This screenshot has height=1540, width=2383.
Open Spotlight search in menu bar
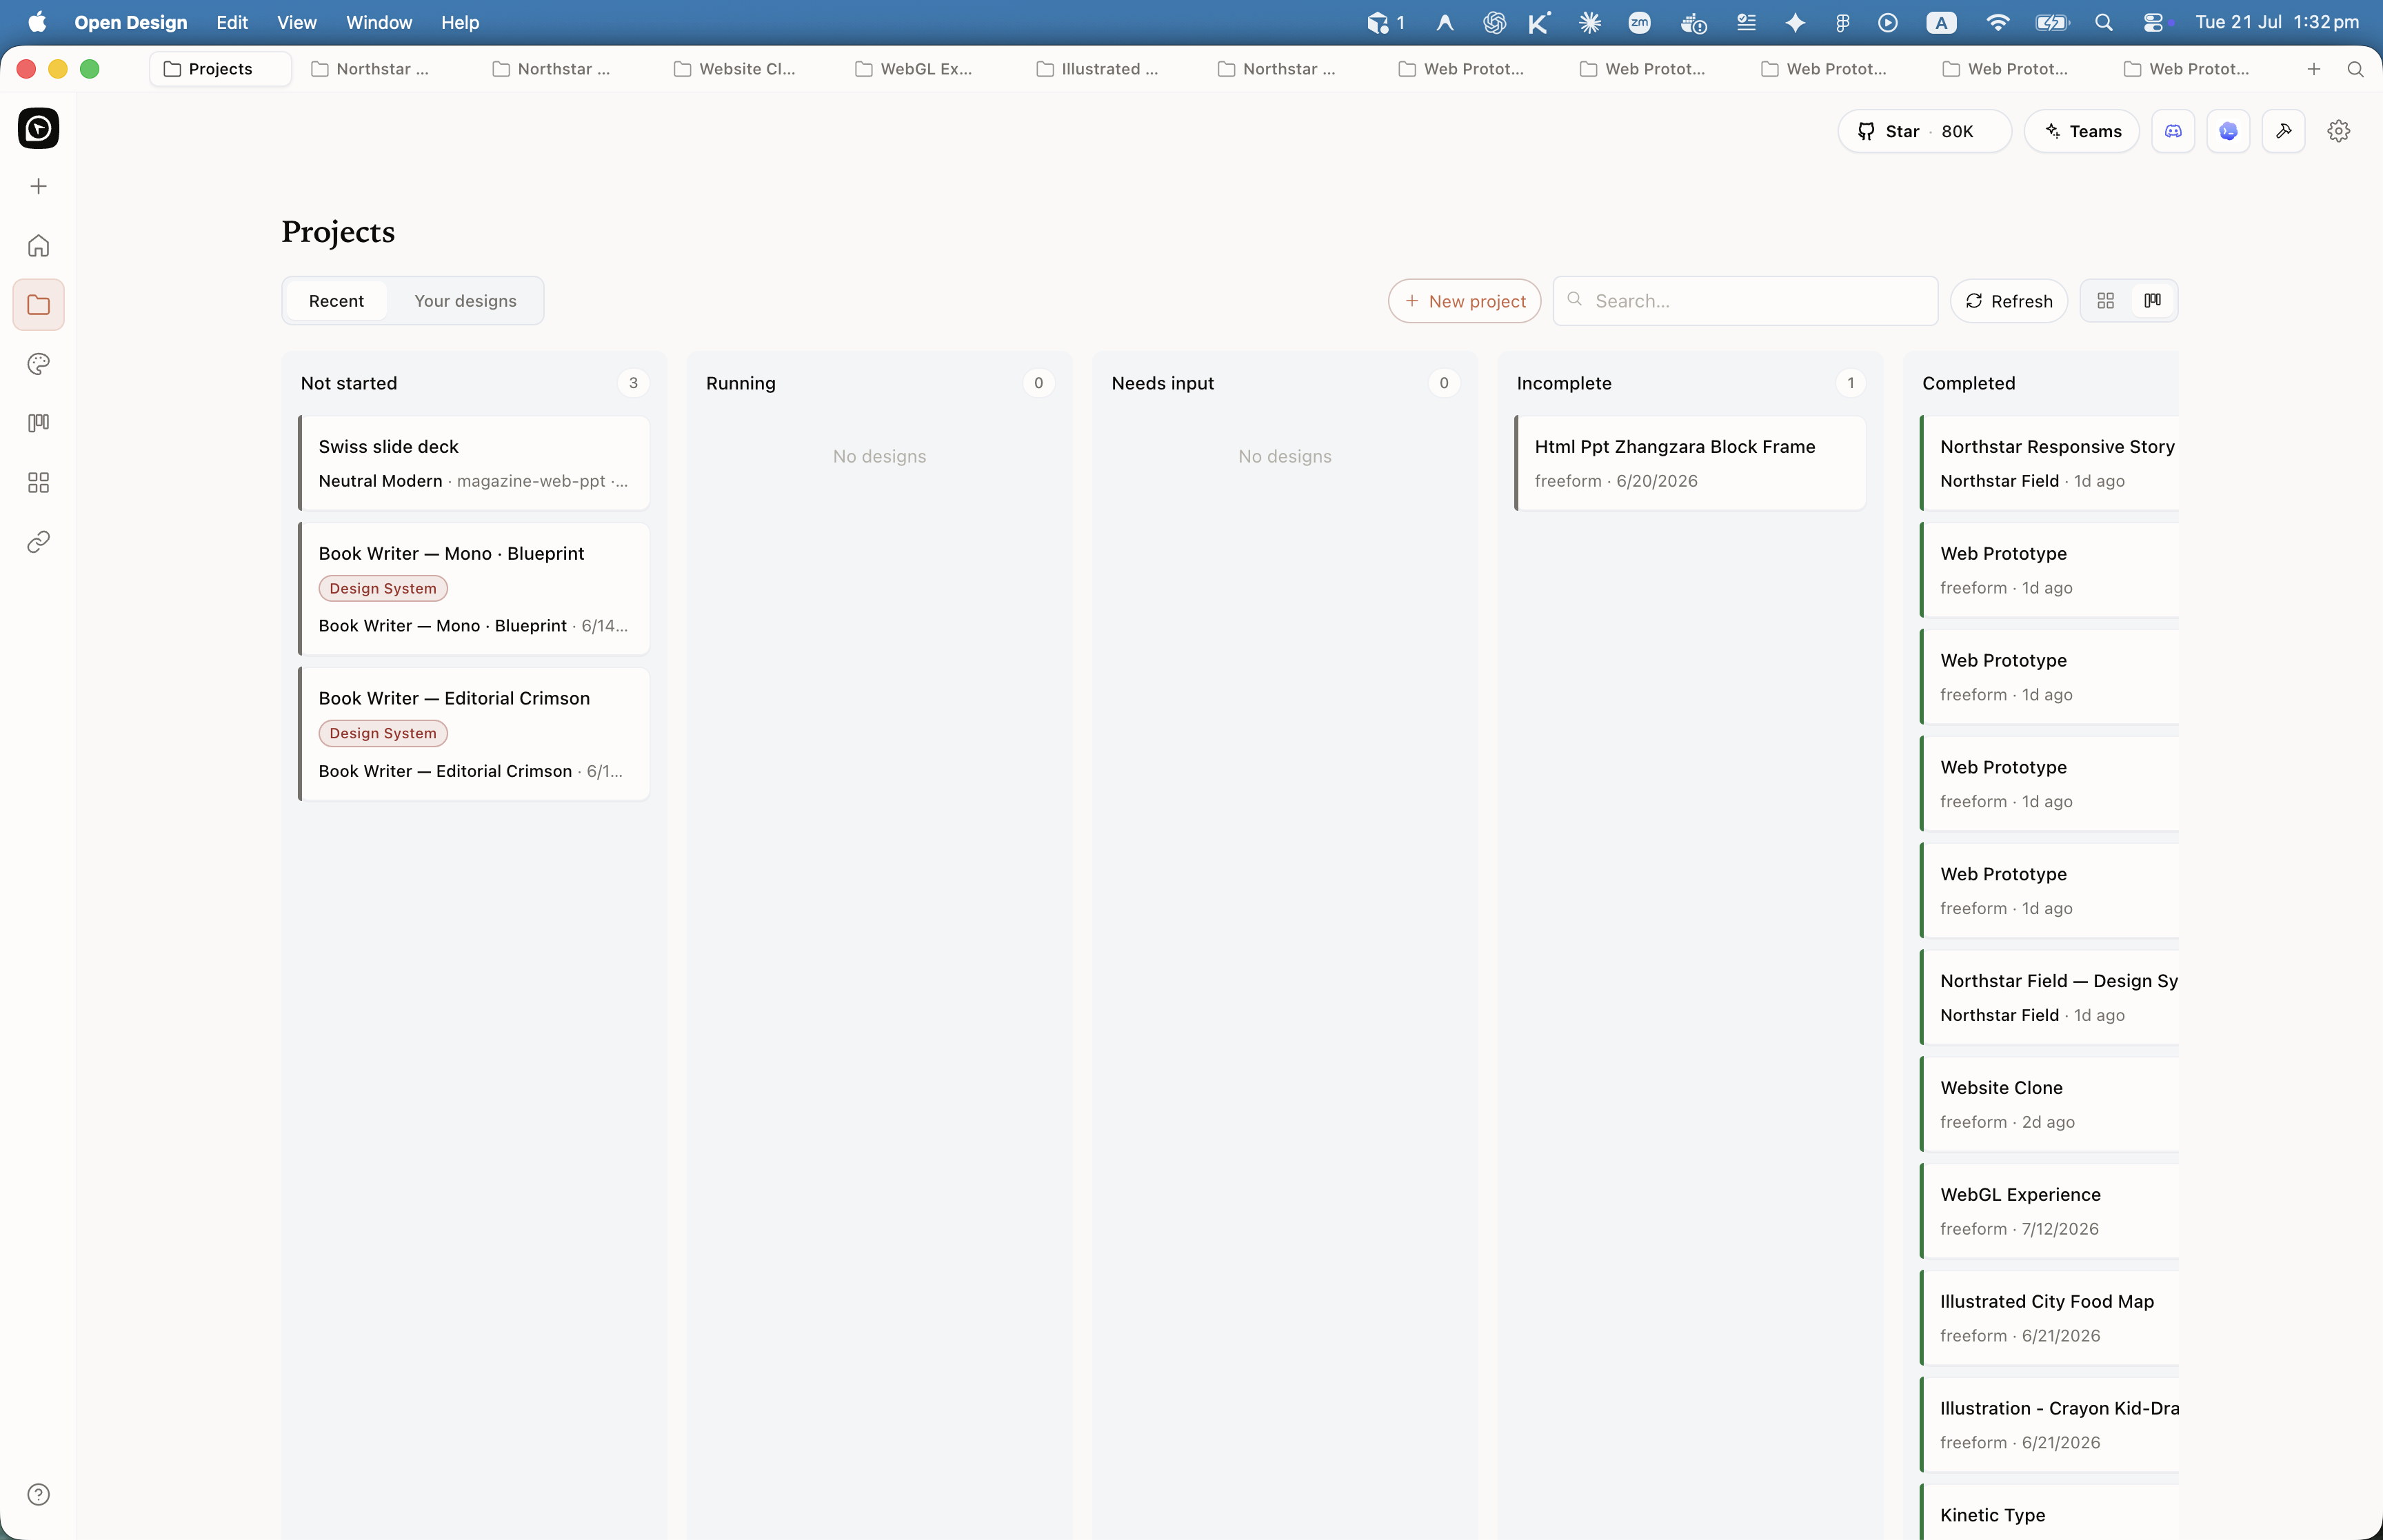tap(2103, 22)
